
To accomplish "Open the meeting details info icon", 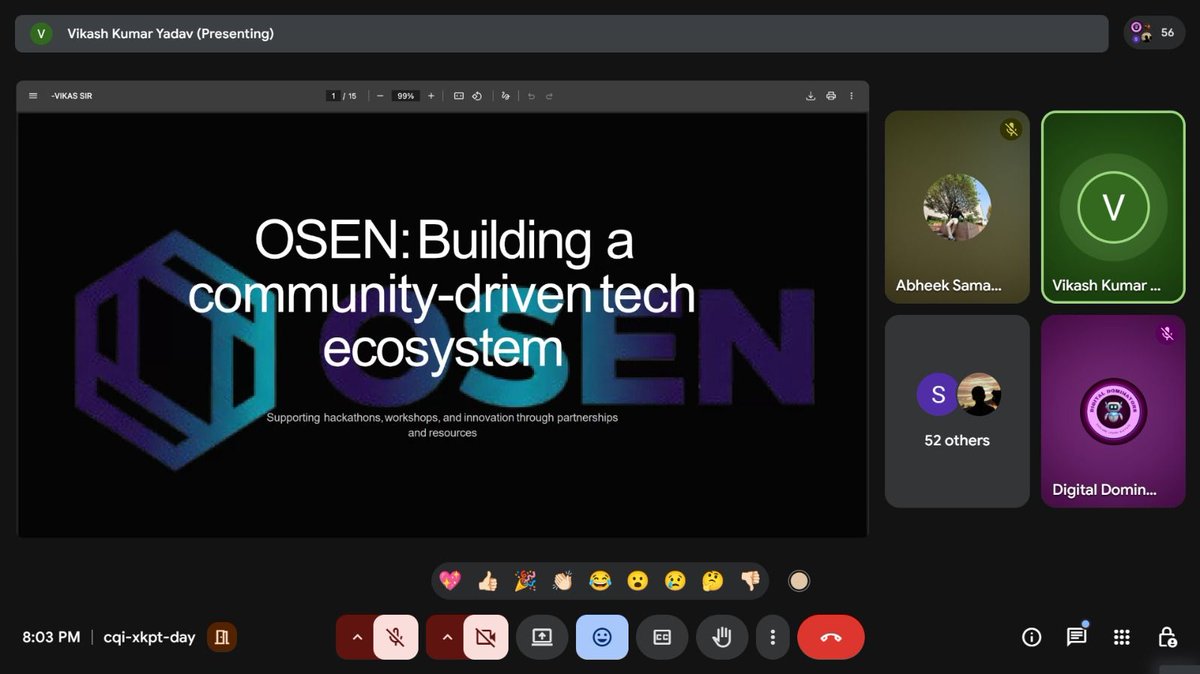I will click(x=1032, y=637).
